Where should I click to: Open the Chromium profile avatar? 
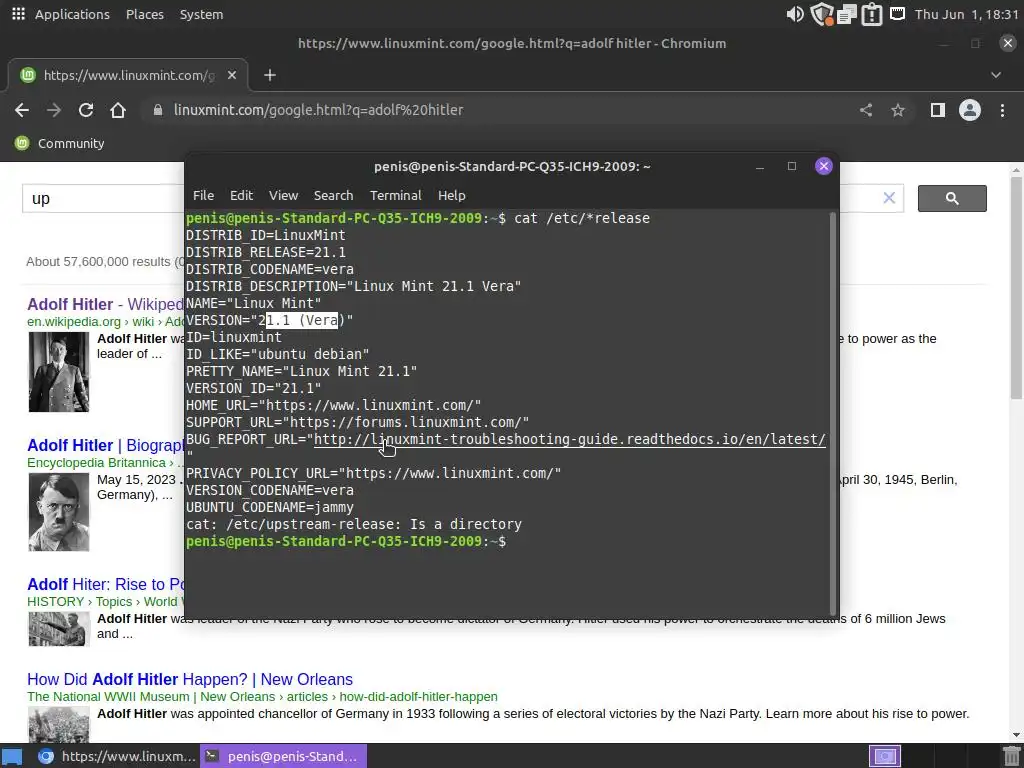970,110
